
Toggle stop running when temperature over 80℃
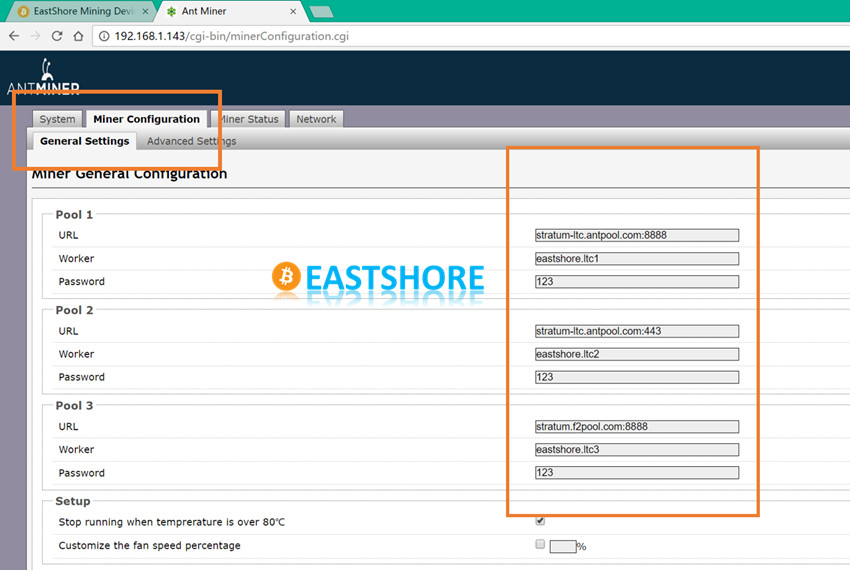540,521
